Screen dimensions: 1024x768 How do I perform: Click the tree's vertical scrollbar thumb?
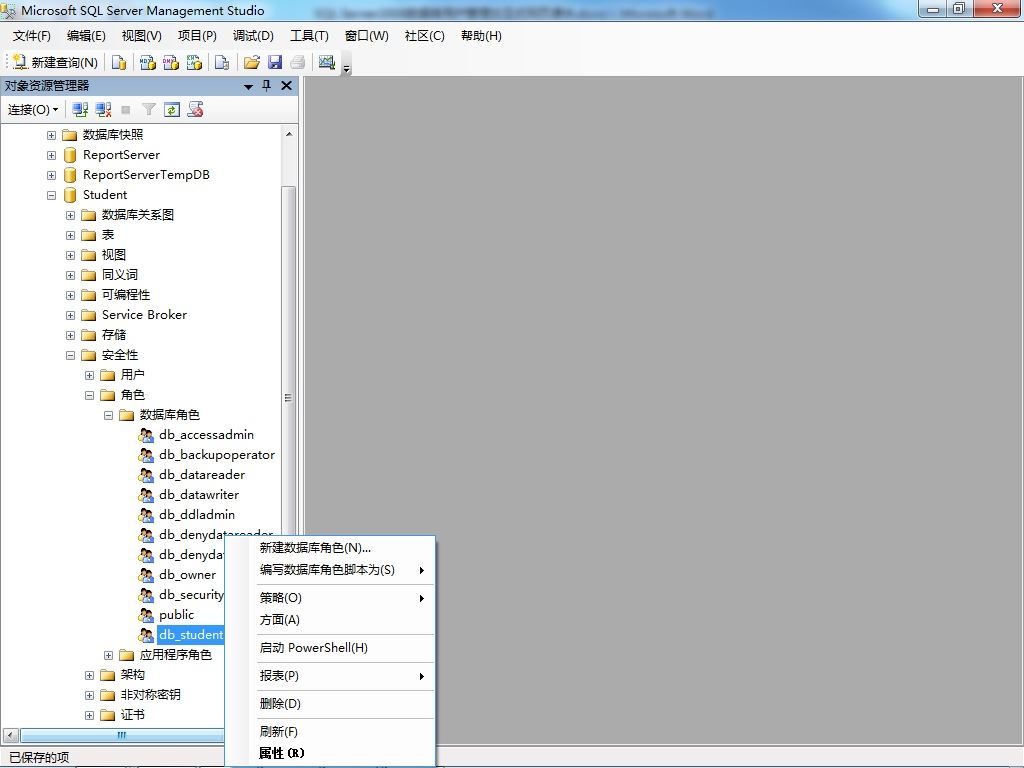(x=289, y=398)
